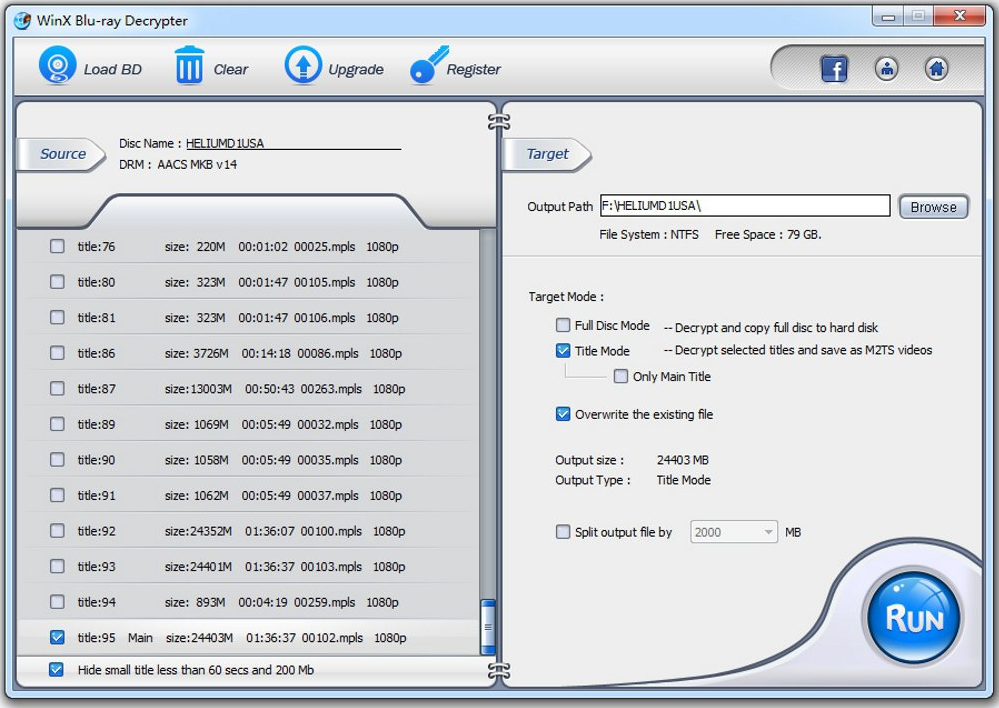Check the title:89 checkbox
The width and height of the screenshot is (999, 708).
57,424
